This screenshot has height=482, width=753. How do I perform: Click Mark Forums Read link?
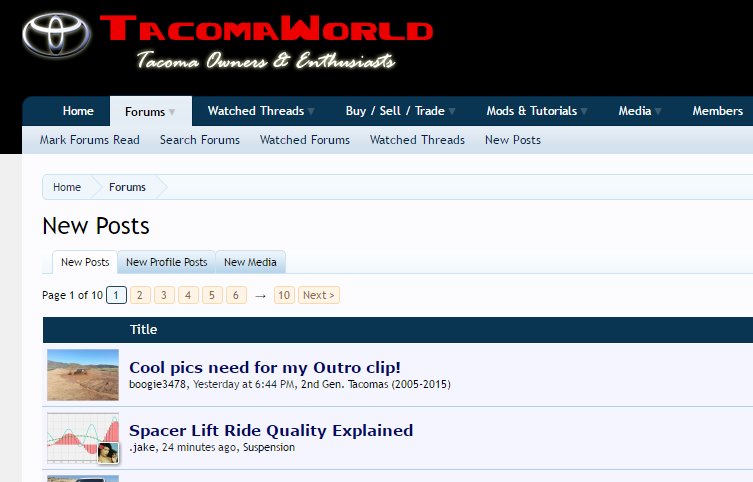point(89,140)
